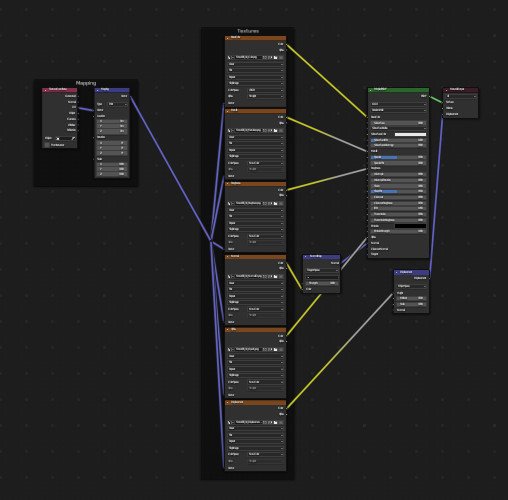508x500 pixels.
Task: Duplicate image datablock in Normal texture node
Action: coord(270,276)
